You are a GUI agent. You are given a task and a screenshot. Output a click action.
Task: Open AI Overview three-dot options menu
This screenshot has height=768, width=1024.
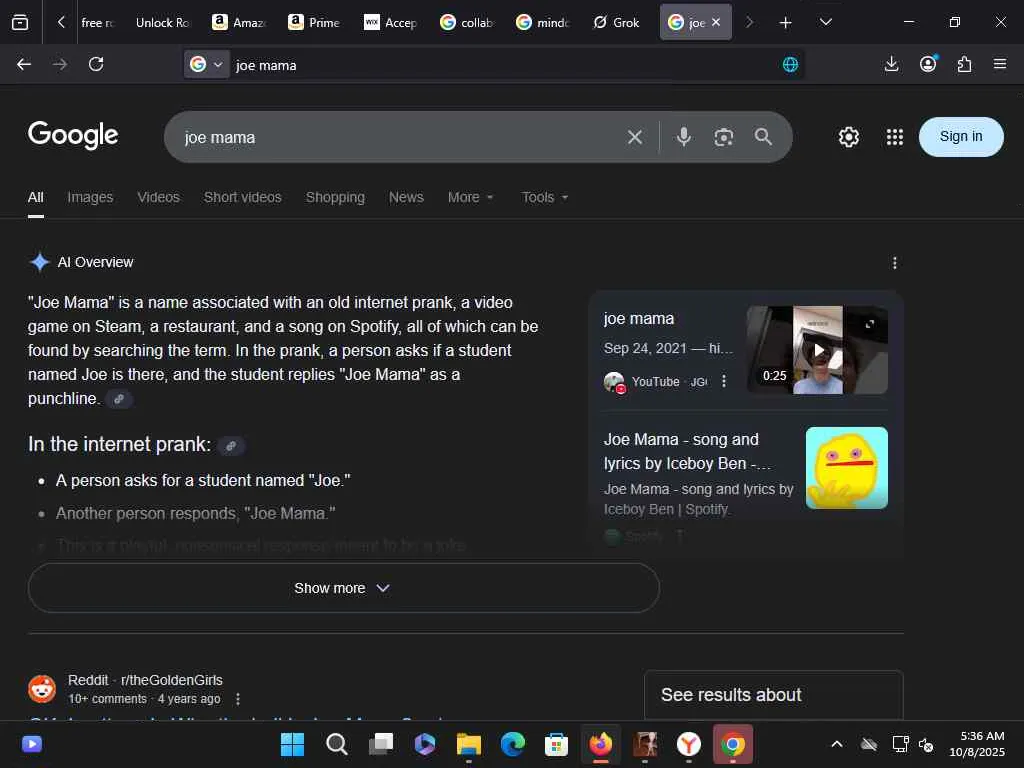point(895,263)
